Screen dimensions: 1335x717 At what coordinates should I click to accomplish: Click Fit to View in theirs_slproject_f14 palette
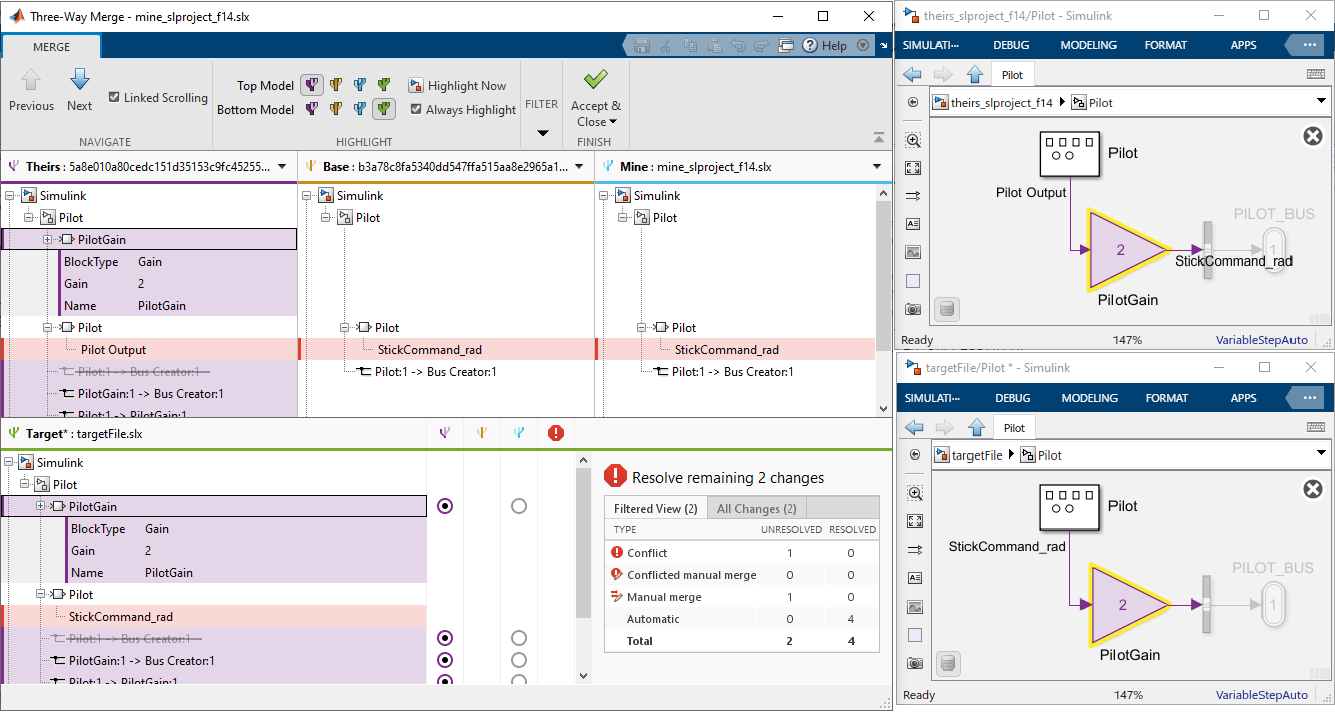pyautogui.click(x=913, y=168)
